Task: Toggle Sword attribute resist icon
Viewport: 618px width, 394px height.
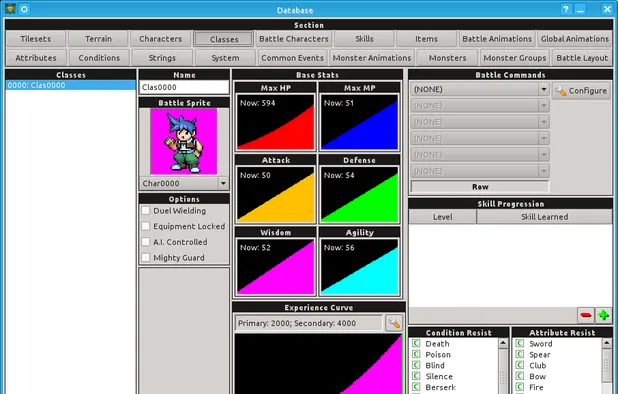Action: pyautogui.click(x=520, y=343)
